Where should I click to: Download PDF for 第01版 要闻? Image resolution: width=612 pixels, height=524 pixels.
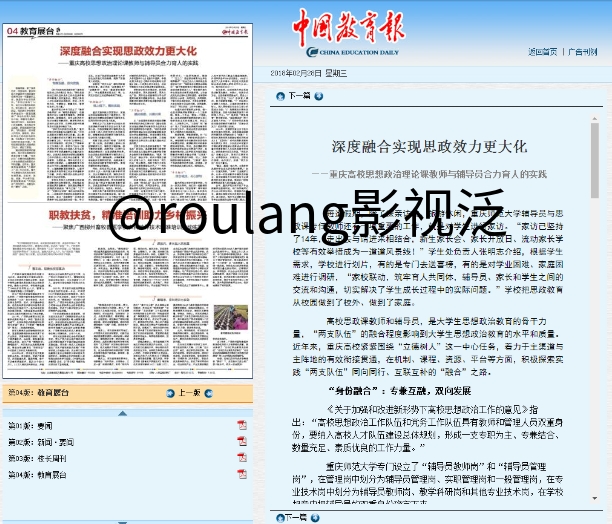(242, 425)
